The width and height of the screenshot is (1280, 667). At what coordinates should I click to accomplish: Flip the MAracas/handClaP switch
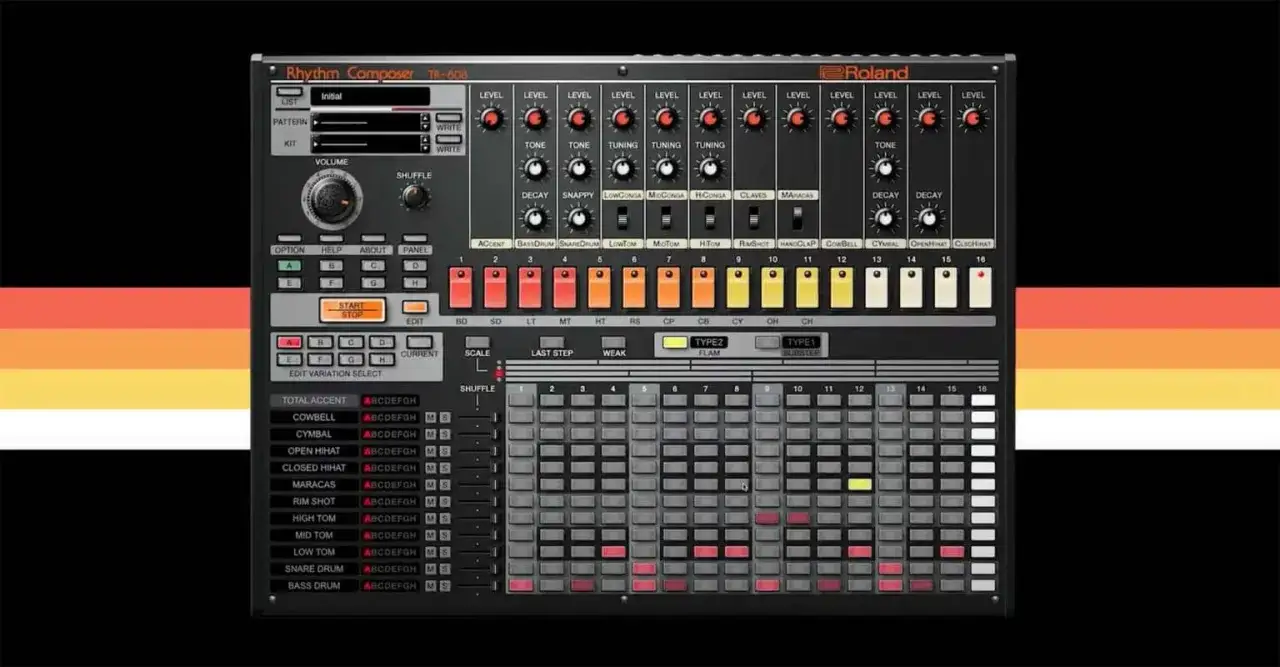[x=798, y=217]
